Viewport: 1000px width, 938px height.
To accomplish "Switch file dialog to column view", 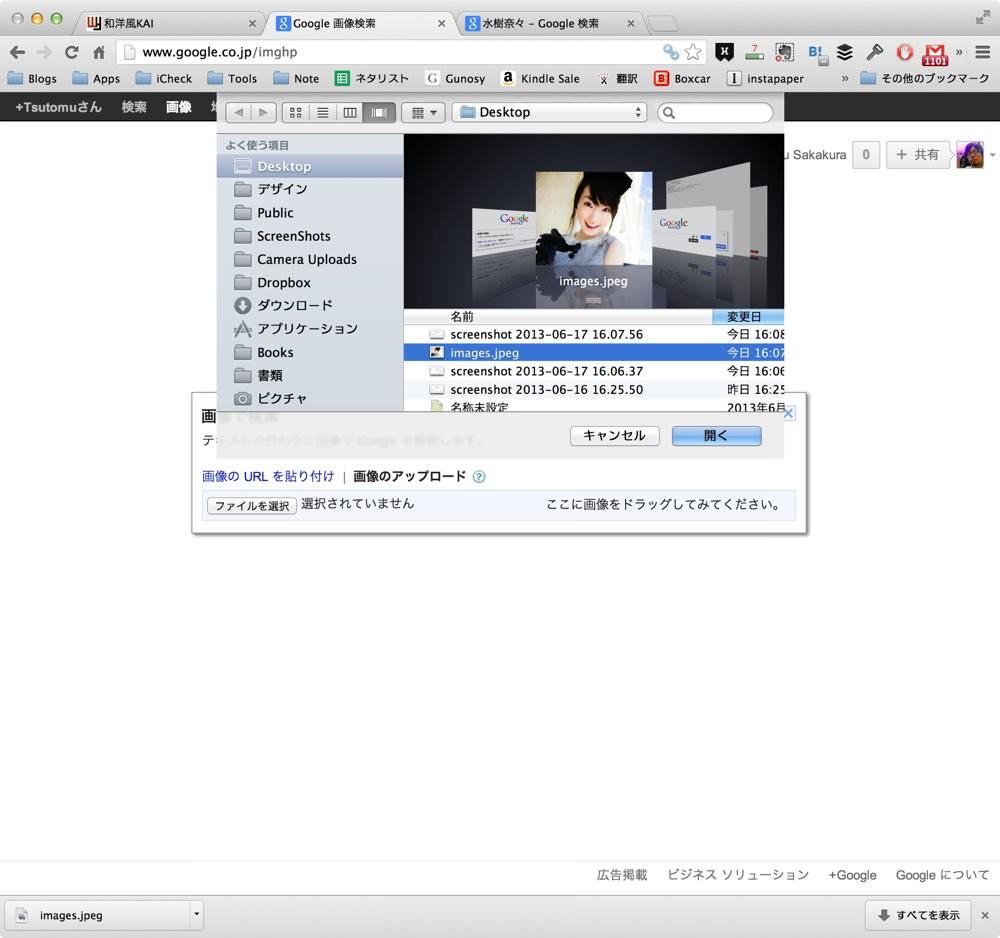I will pyautogui.click(x=349, y=113).
